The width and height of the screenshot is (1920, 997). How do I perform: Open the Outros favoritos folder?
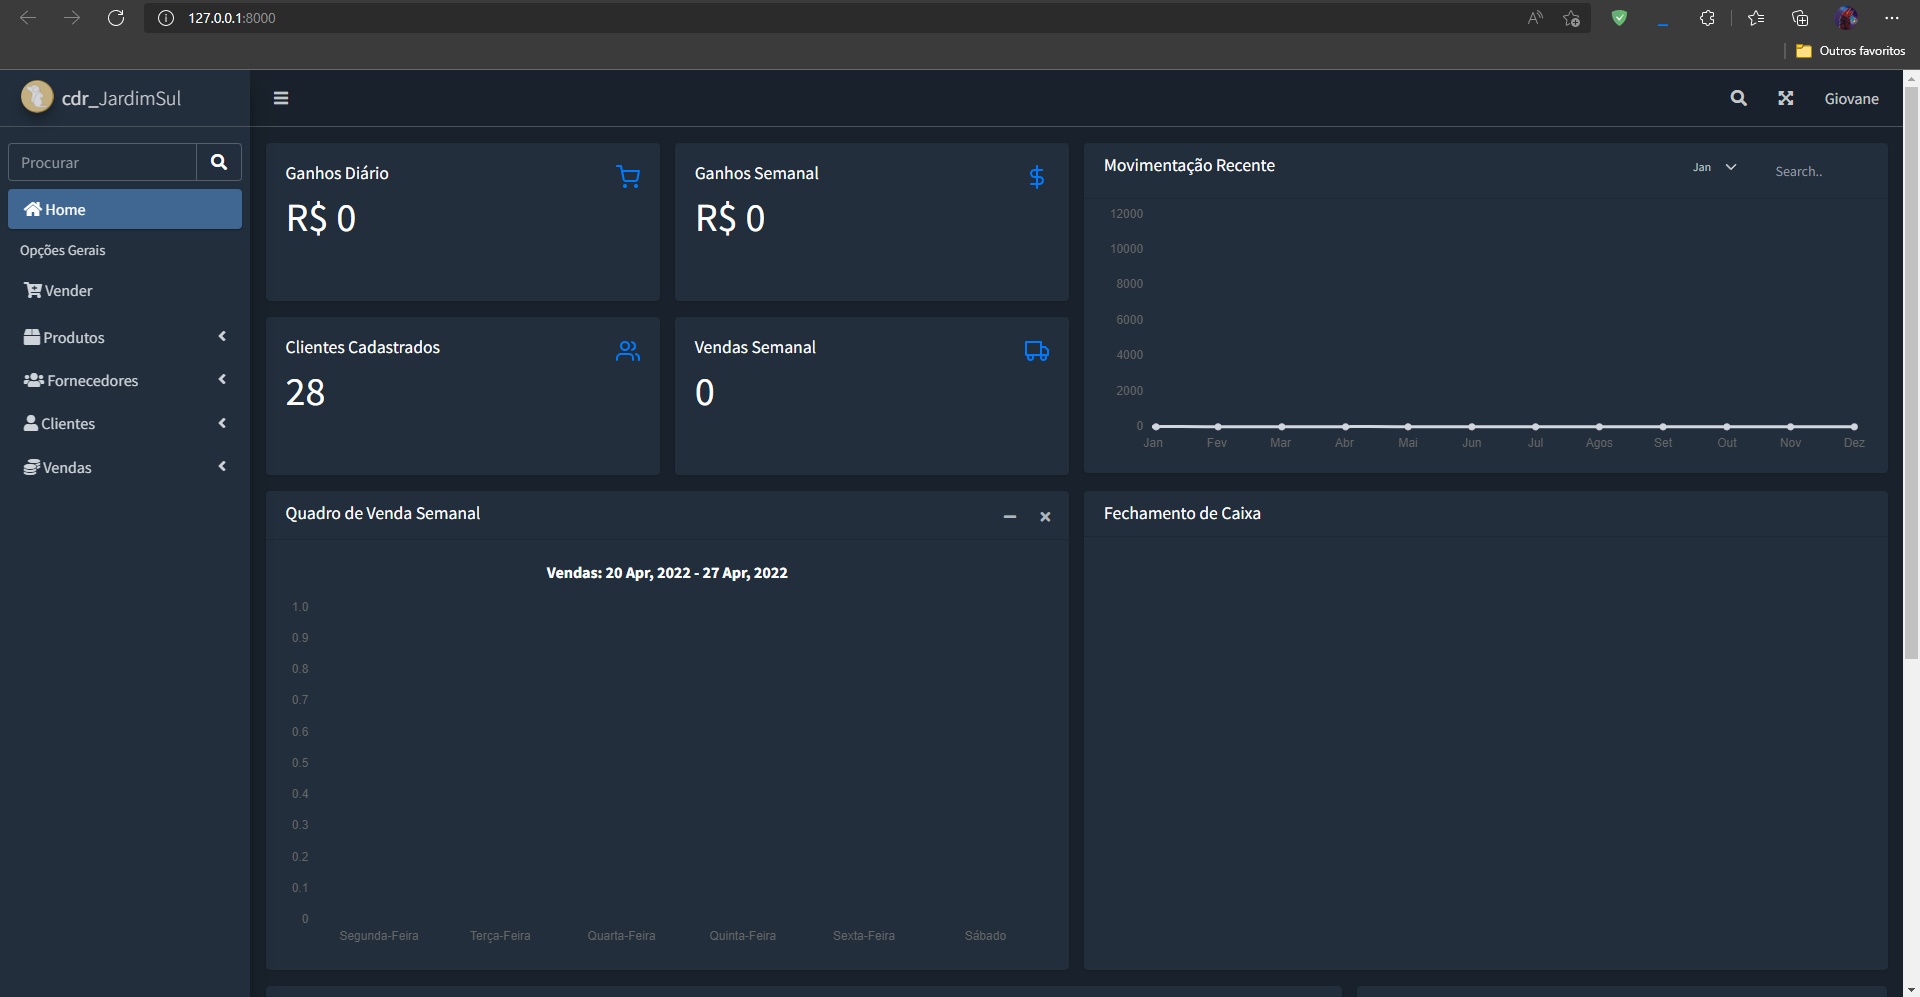1851,51
